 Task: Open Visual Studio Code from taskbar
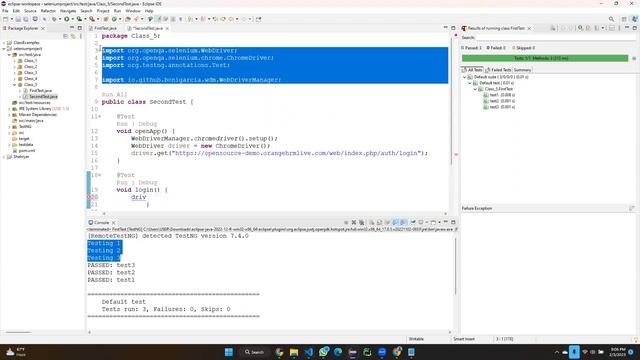(309, 352)
